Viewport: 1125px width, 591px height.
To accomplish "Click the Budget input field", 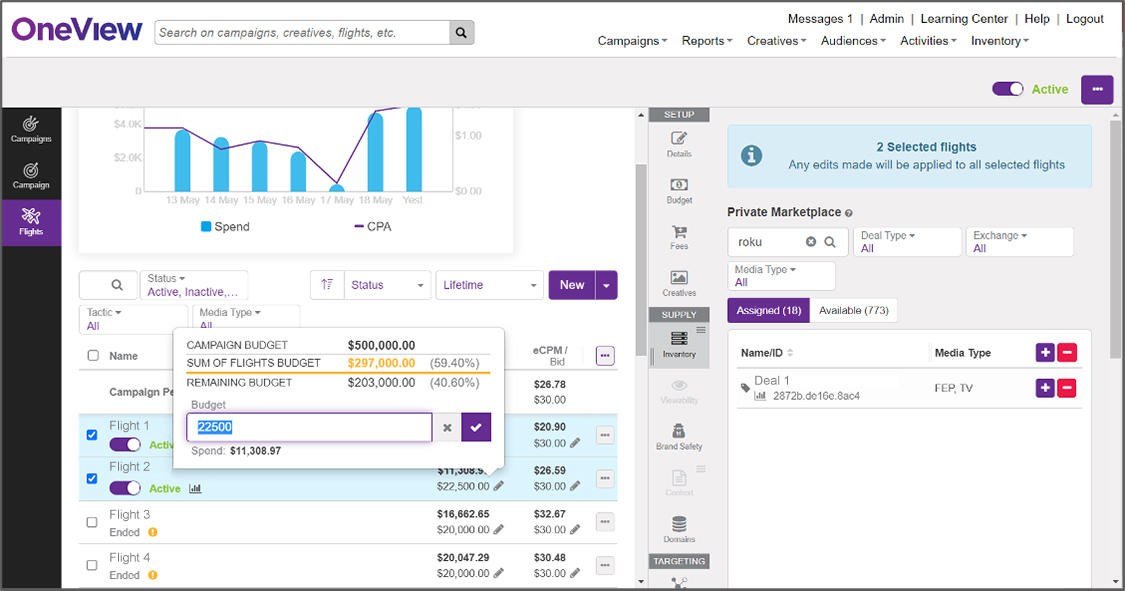I will click(x=309, y=428).
